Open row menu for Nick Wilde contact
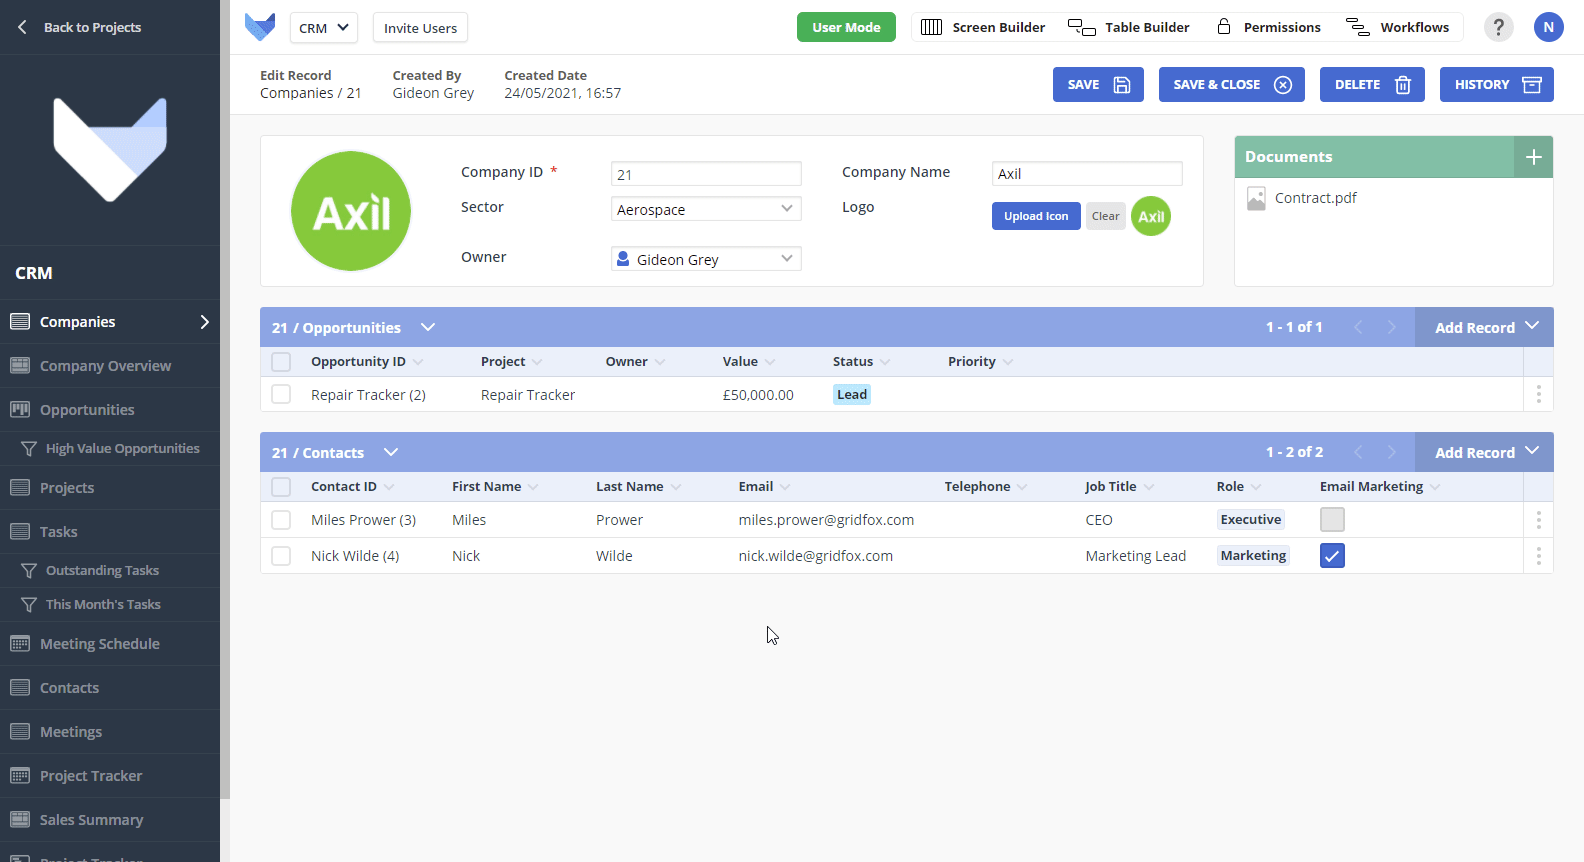The image size is (1584, 862). pyautogui.click(x=1538, y=556)
